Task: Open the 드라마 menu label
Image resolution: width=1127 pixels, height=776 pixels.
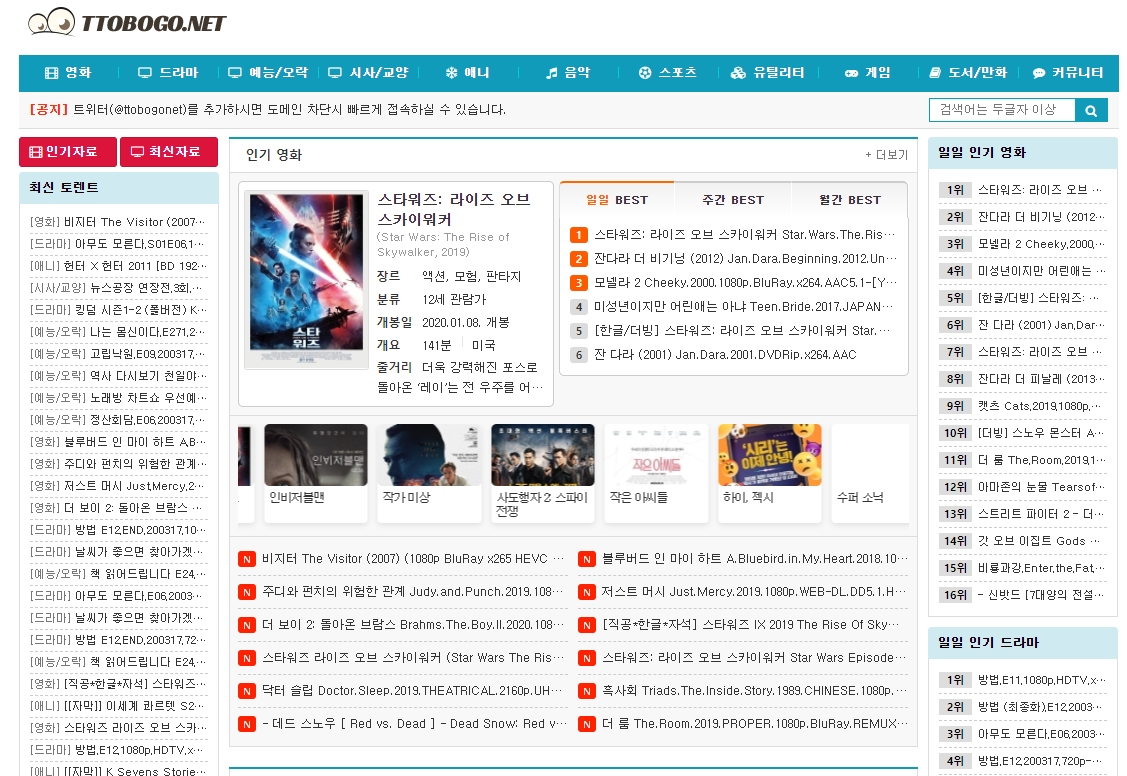Action: [x=178, y=73]
